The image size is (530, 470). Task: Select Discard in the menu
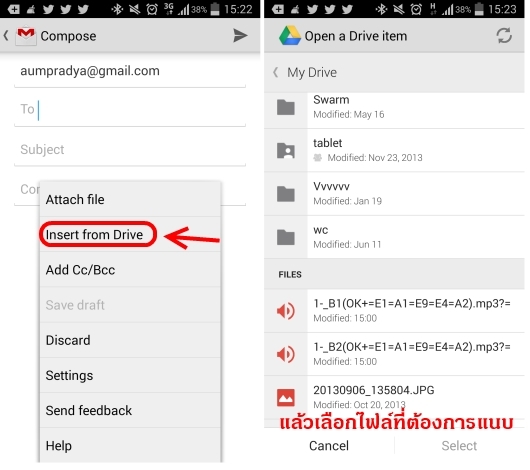pos(130,340)
